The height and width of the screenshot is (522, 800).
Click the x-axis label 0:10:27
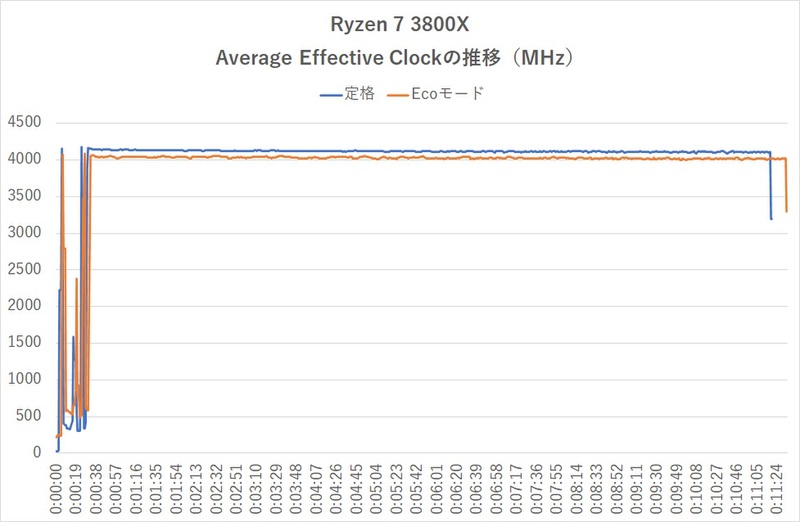[717, 489]
